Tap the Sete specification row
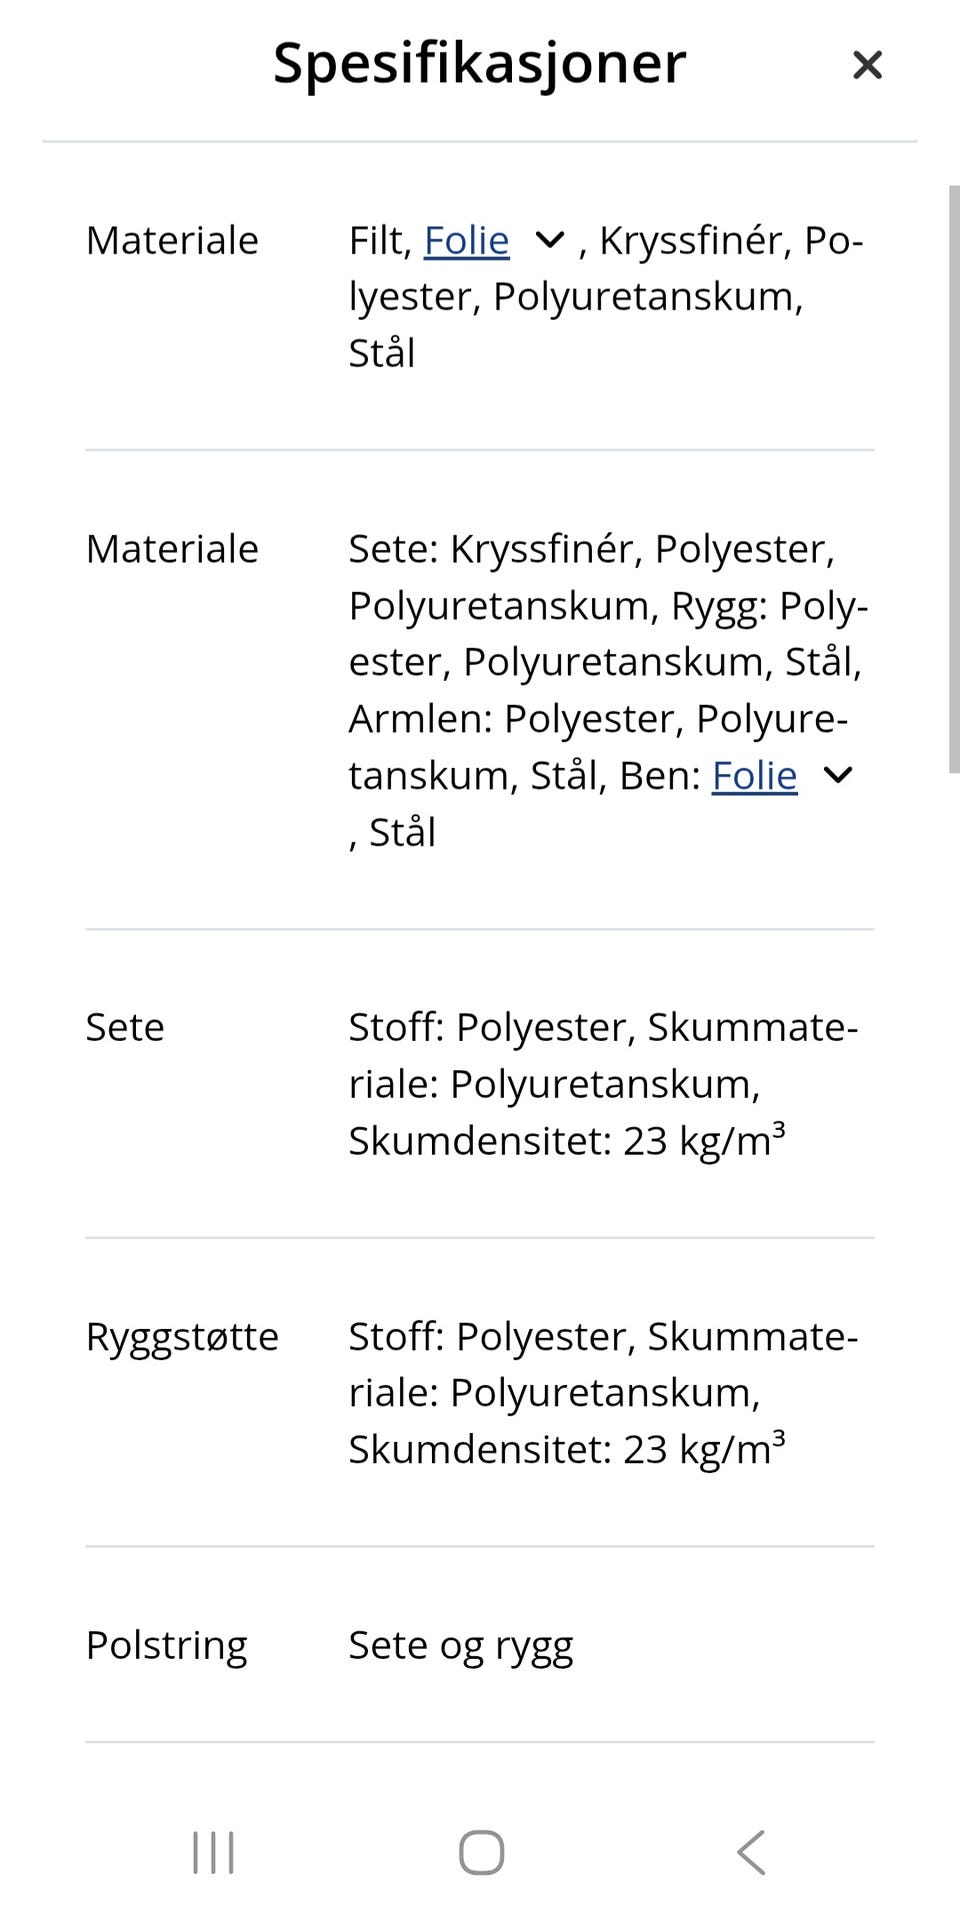Viewport: 960px width, 1922px height. pyautogui.click(x=125, y=1026)
